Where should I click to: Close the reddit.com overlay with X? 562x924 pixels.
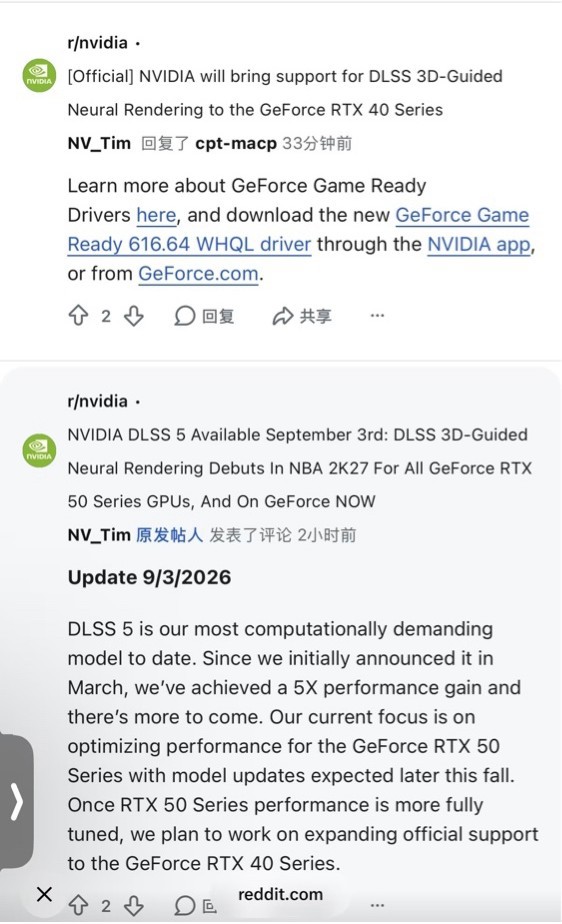[44, 894]
